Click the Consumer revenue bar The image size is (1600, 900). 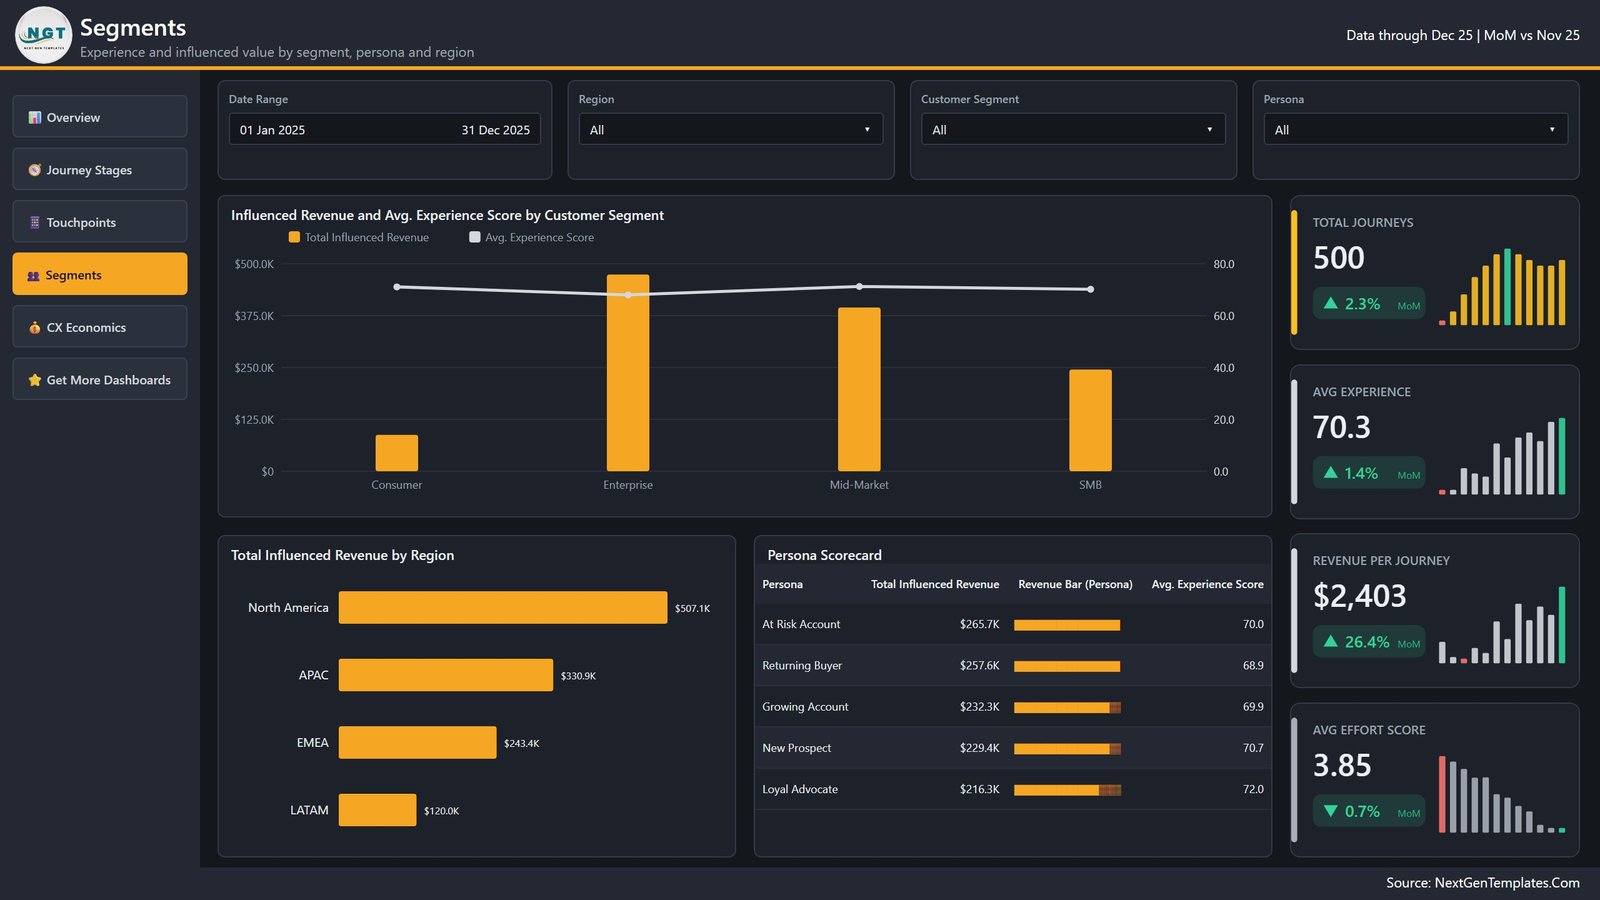coord(397,453)
